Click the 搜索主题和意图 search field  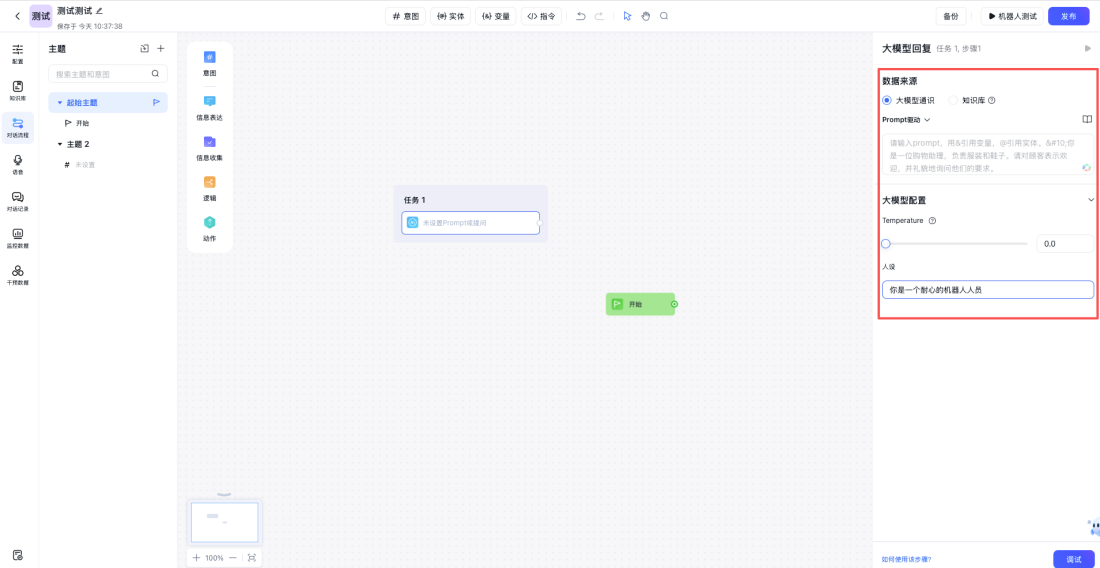108,74
